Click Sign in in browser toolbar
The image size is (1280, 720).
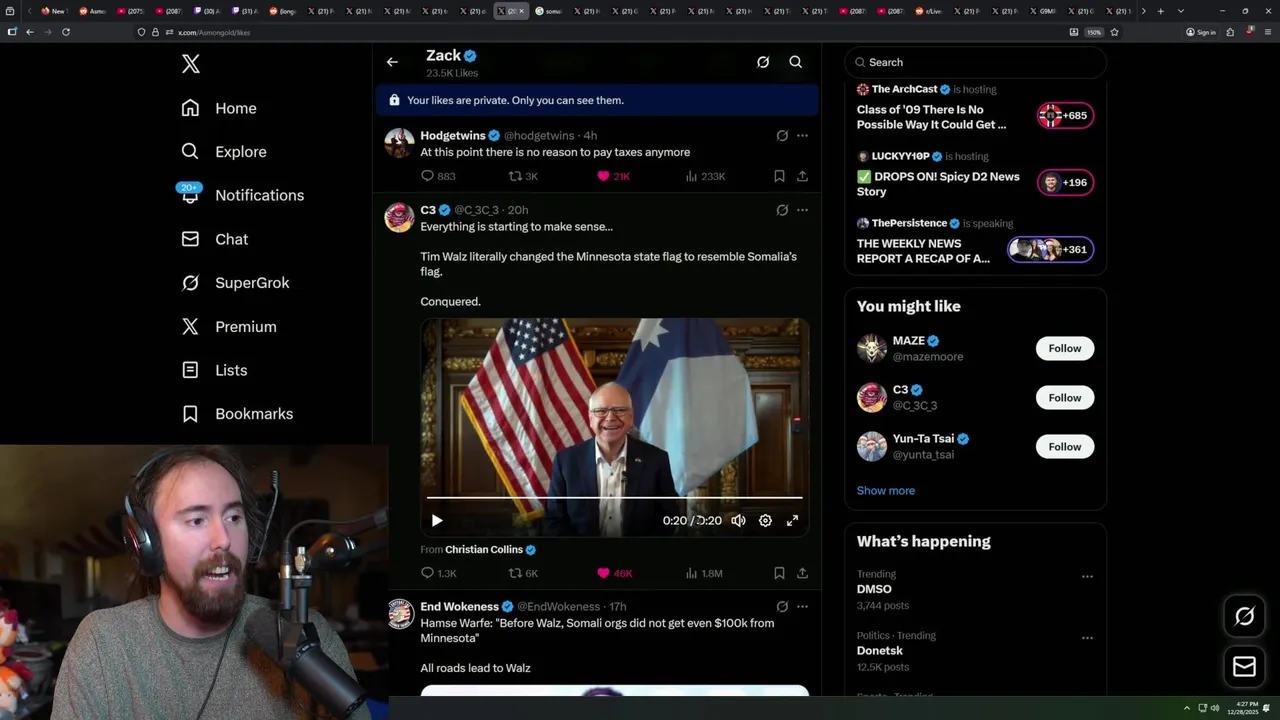click(x=1201, y=32)
